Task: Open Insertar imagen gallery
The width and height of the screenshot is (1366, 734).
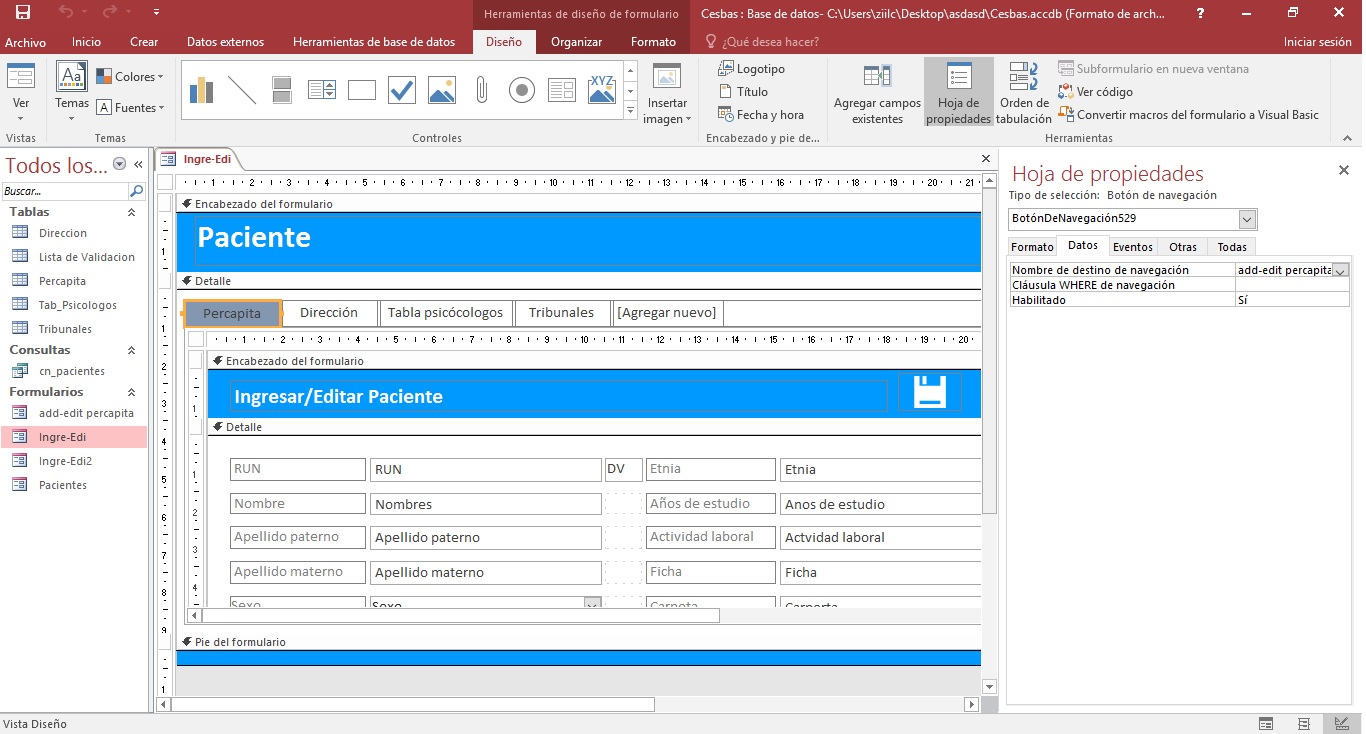Action: [667, 93]
